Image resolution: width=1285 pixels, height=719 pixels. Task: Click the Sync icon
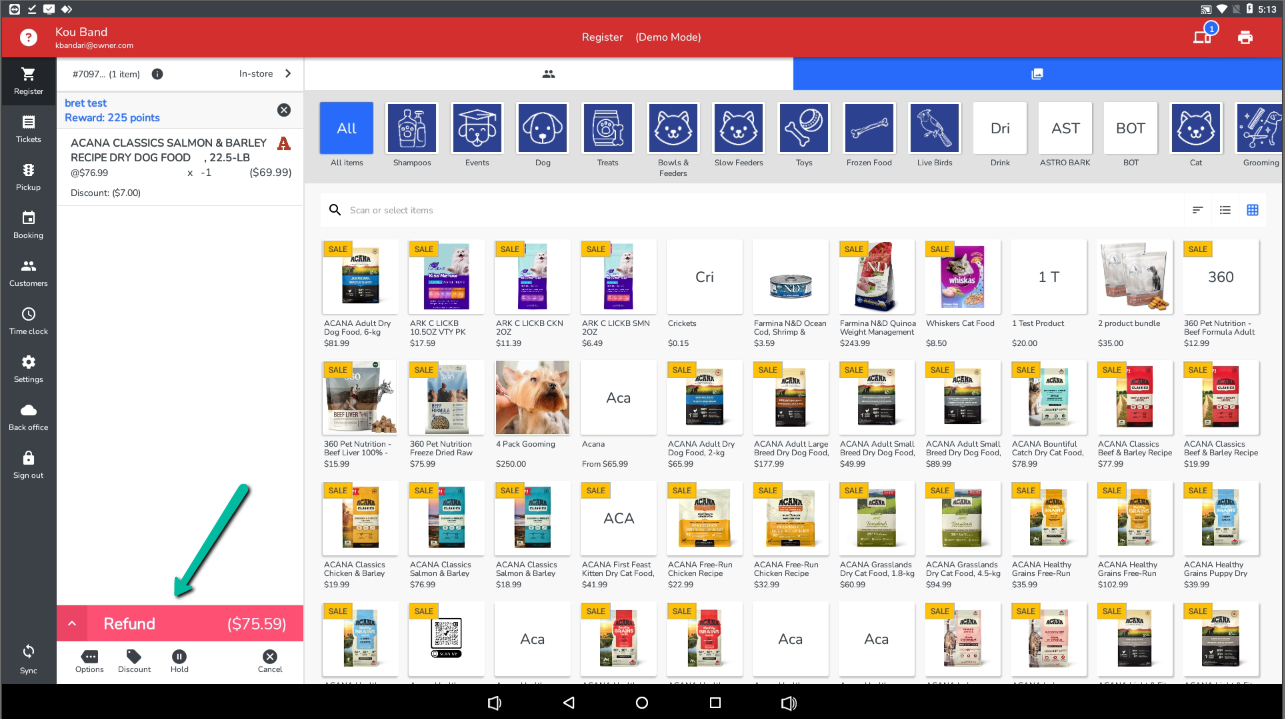tap(28, 657)
